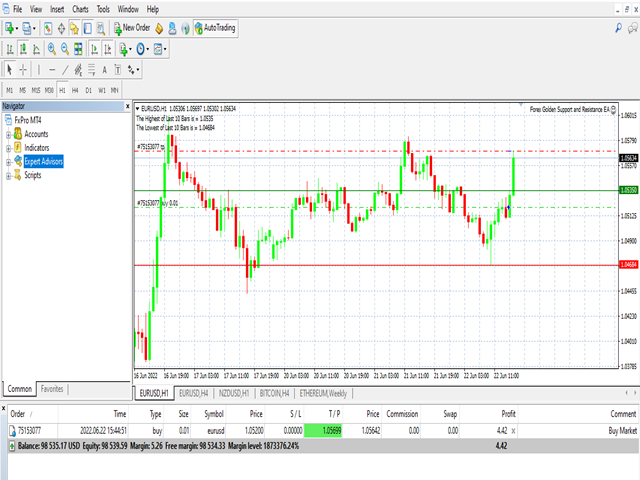Screen dimensions: 640x480
Task: Sort trades by Profit column header
Action: pos(508,414)
